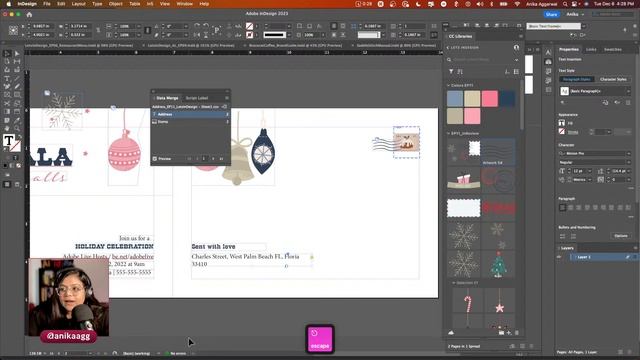Viewport: 640px width, 360px height.
Task: Select the Content Collector tool
Action: (7, 70)
